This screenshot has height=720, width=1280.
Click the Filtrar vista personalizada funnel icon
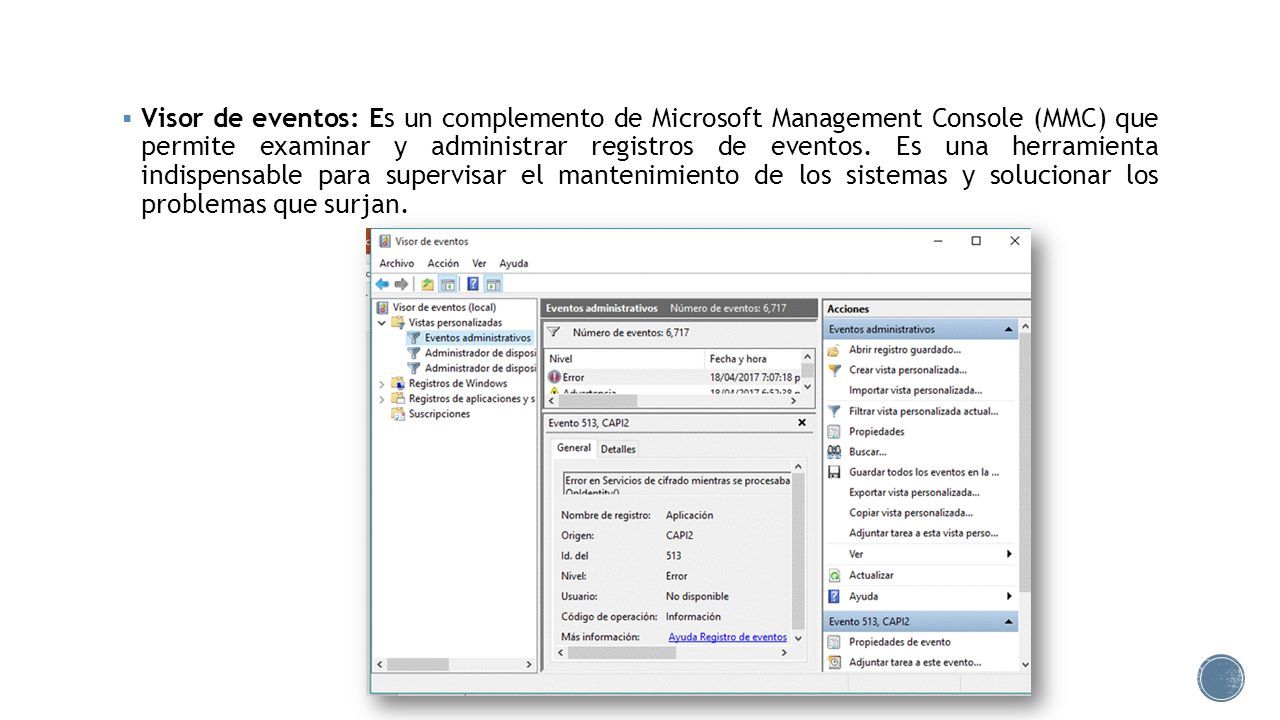[x=834, y=411]
